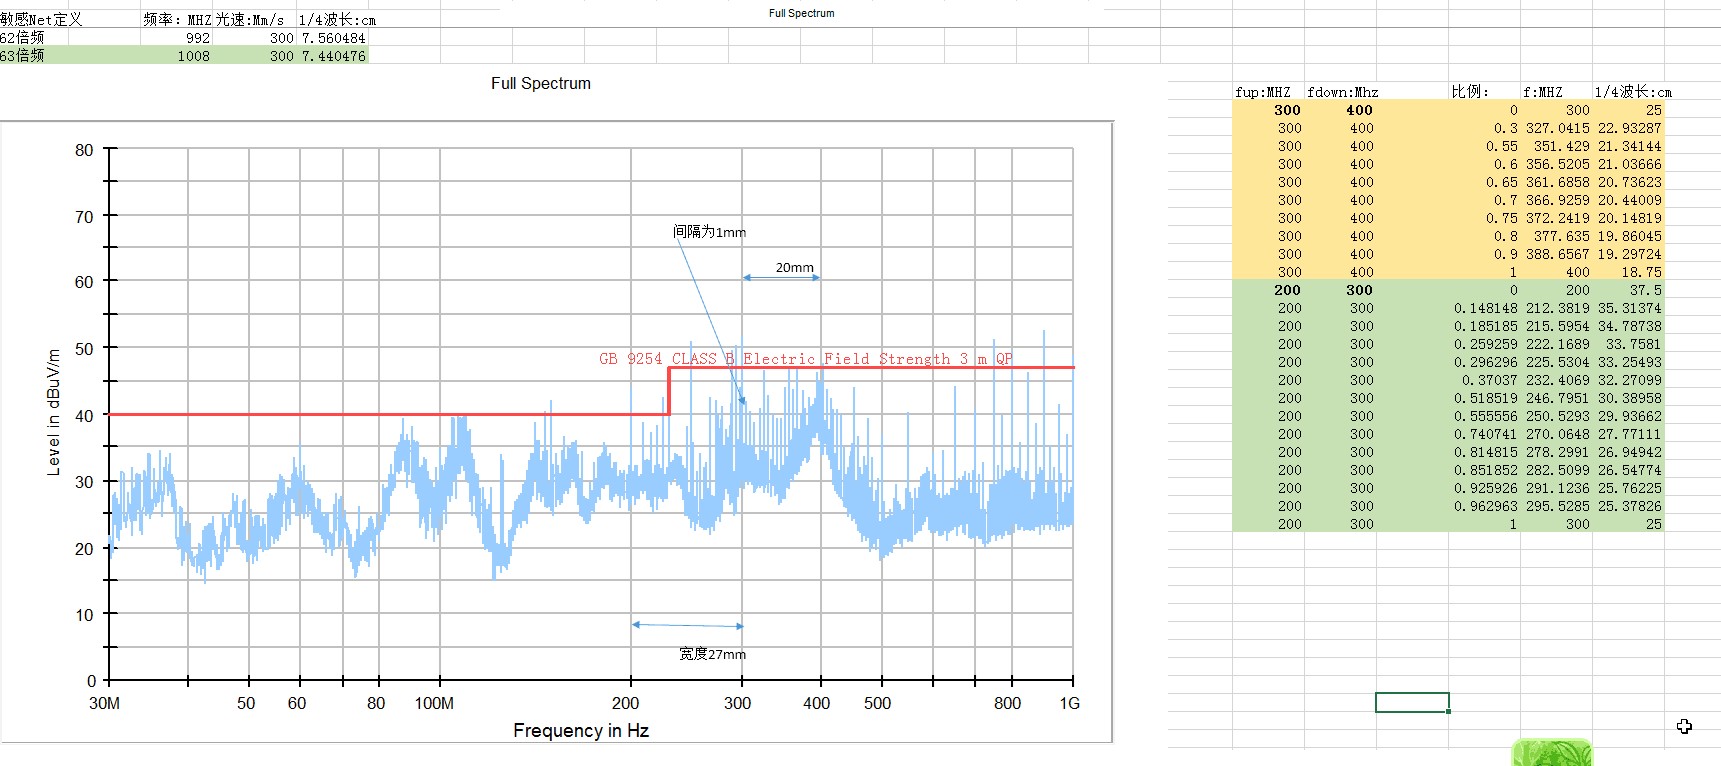This screenshot has height=766, width=1721.
Task: Click the value 7.560484
Action: pos(334,38)
